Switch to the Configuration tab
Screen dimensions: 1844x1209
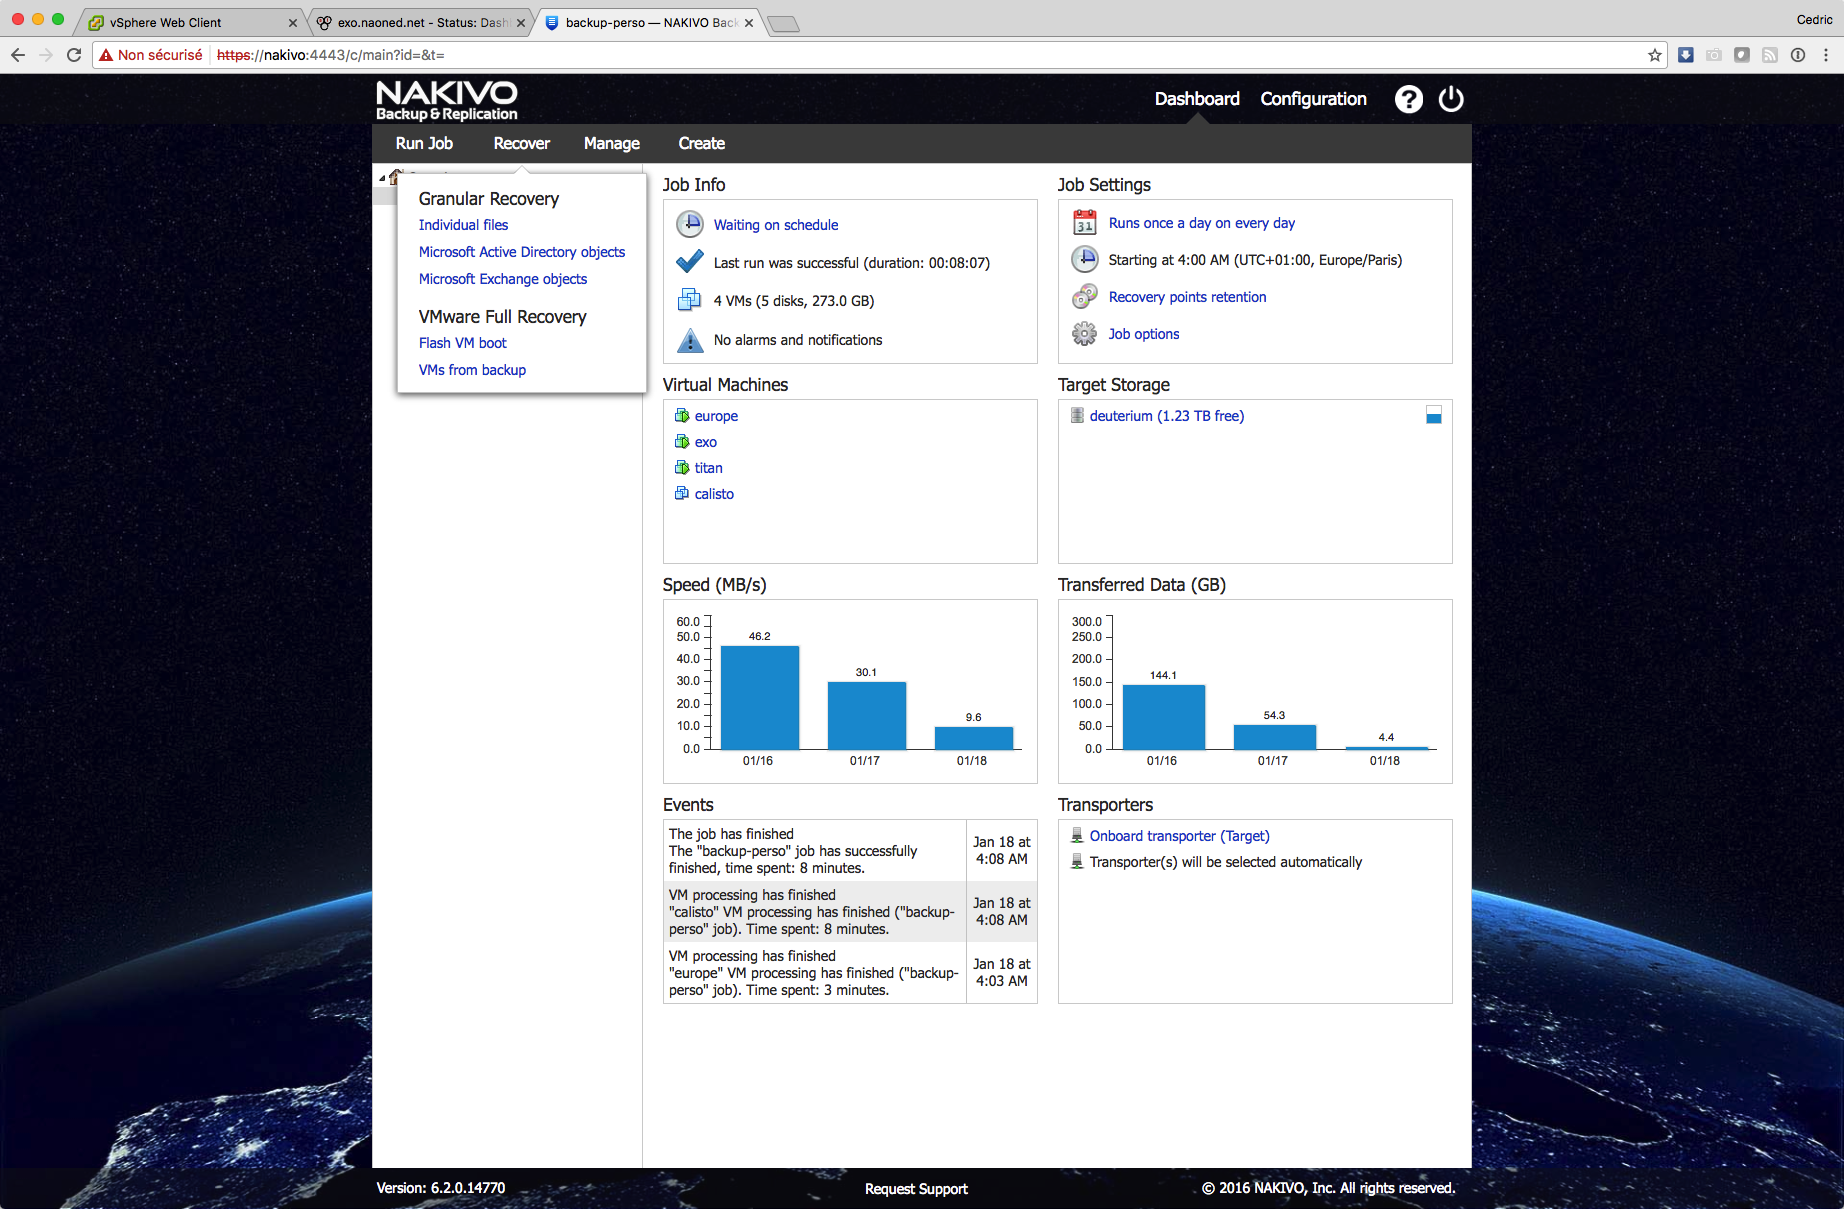coord(1313,99)
